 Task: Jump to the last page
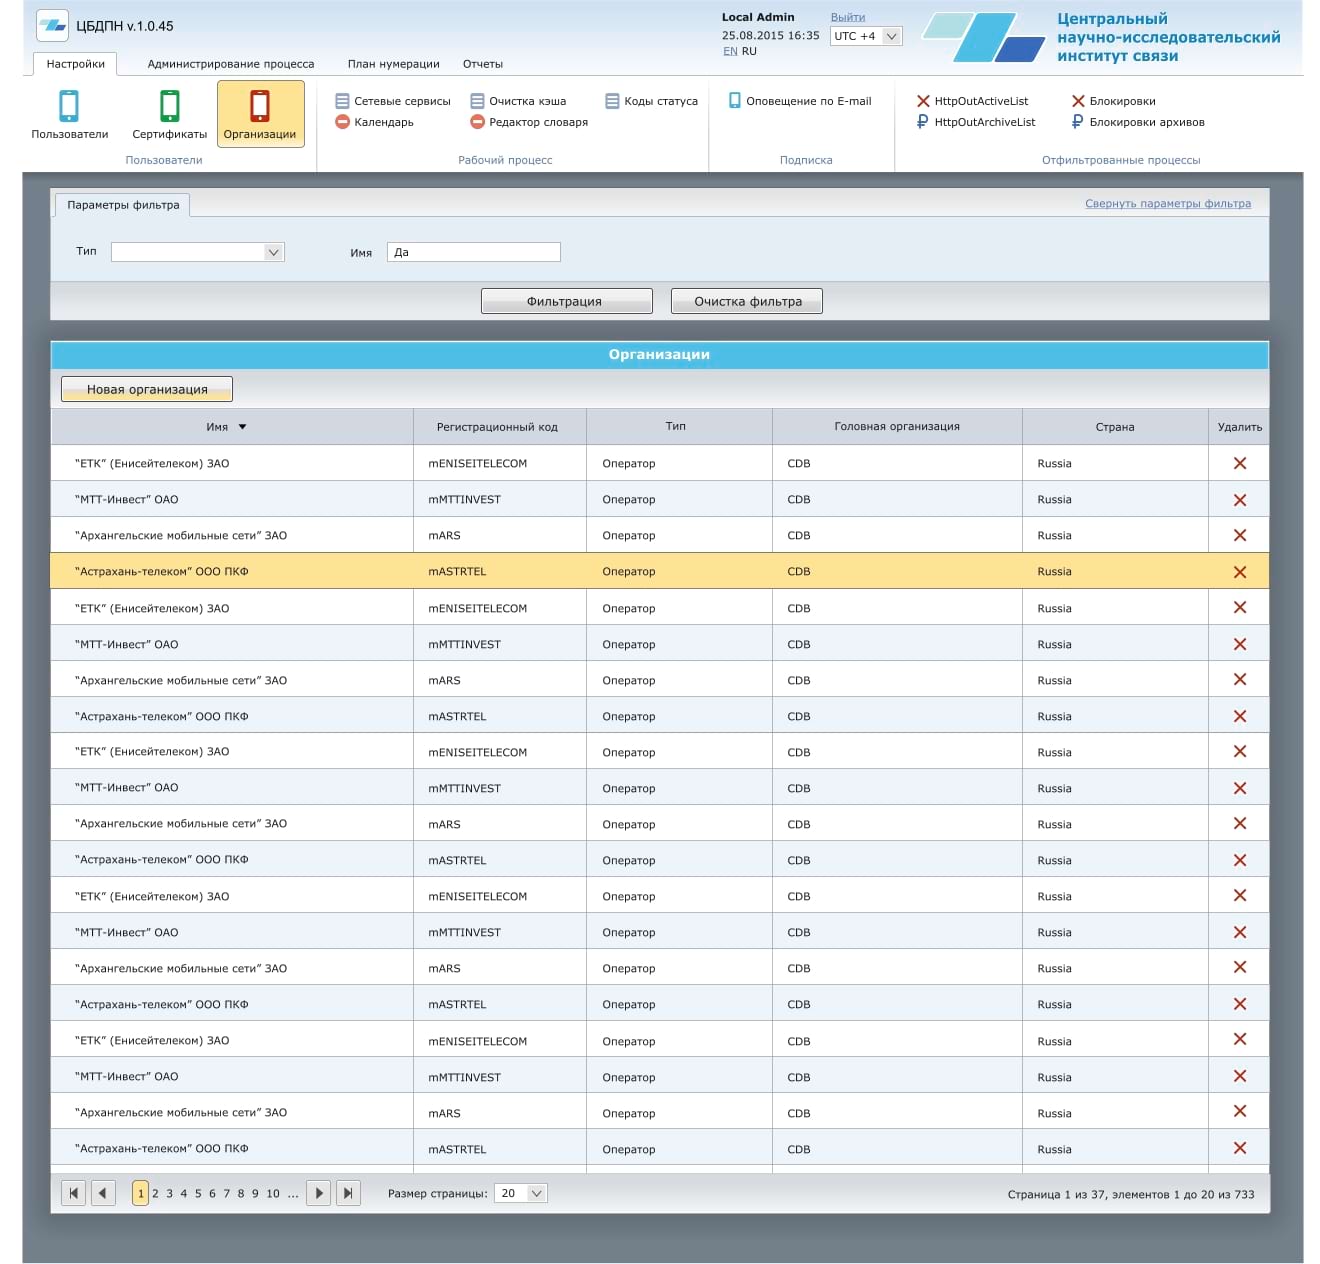(347, 1193)
